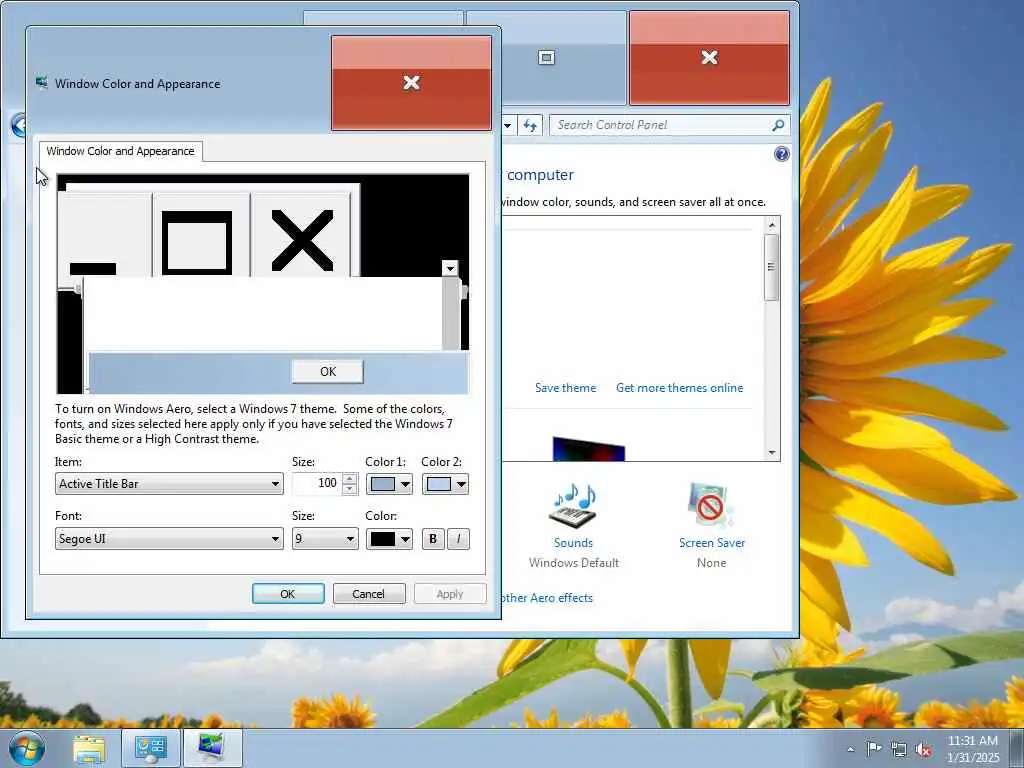Click the Aero effects troubleshooting link

coord(547,598)
